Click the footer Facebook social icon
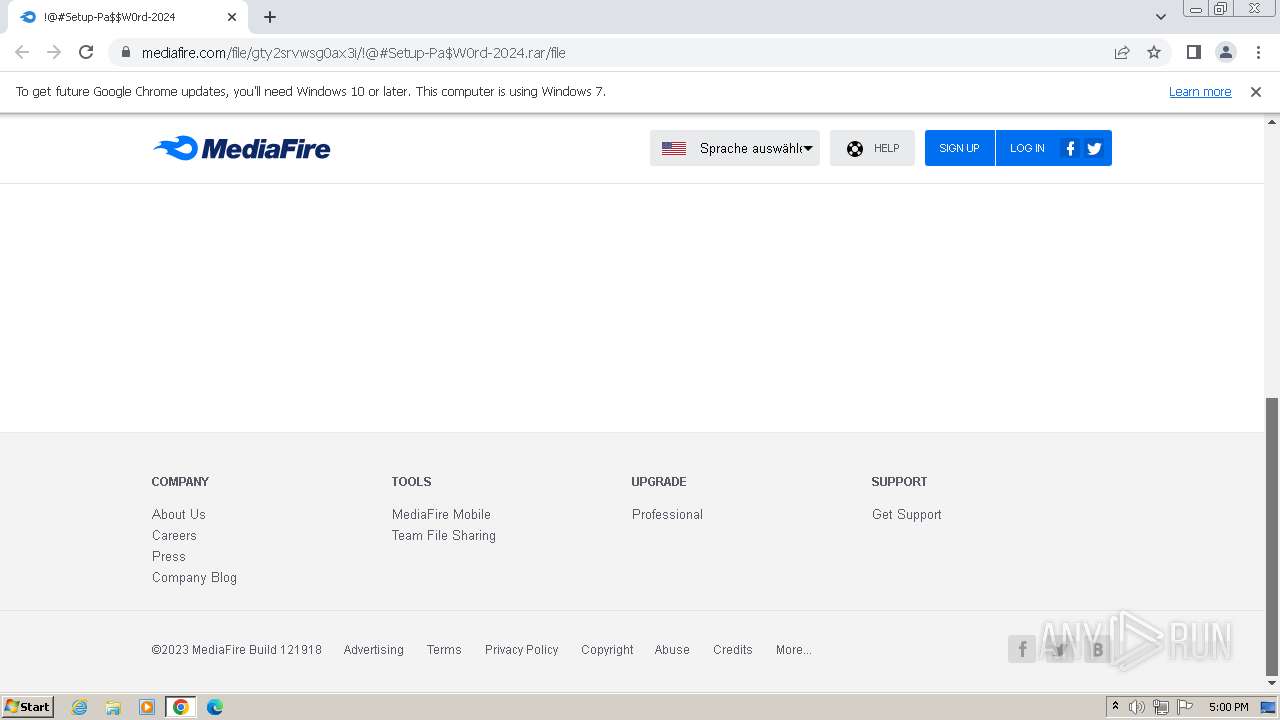Screen dimensions: 1280x720 pyautogui.click(x=1022, y=649)
